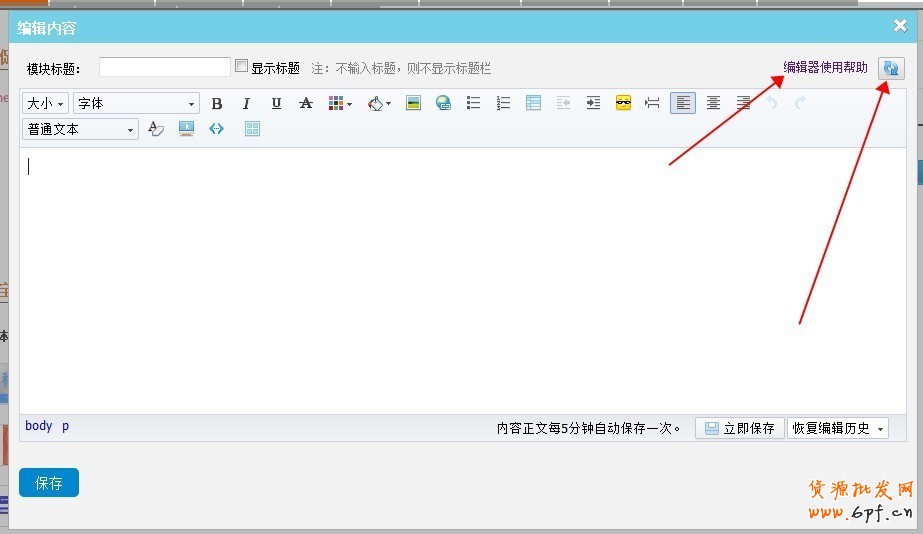Insert a hyperlink with the globe icon
Screen dimensions: 923x534
click(x=443, y=103)
